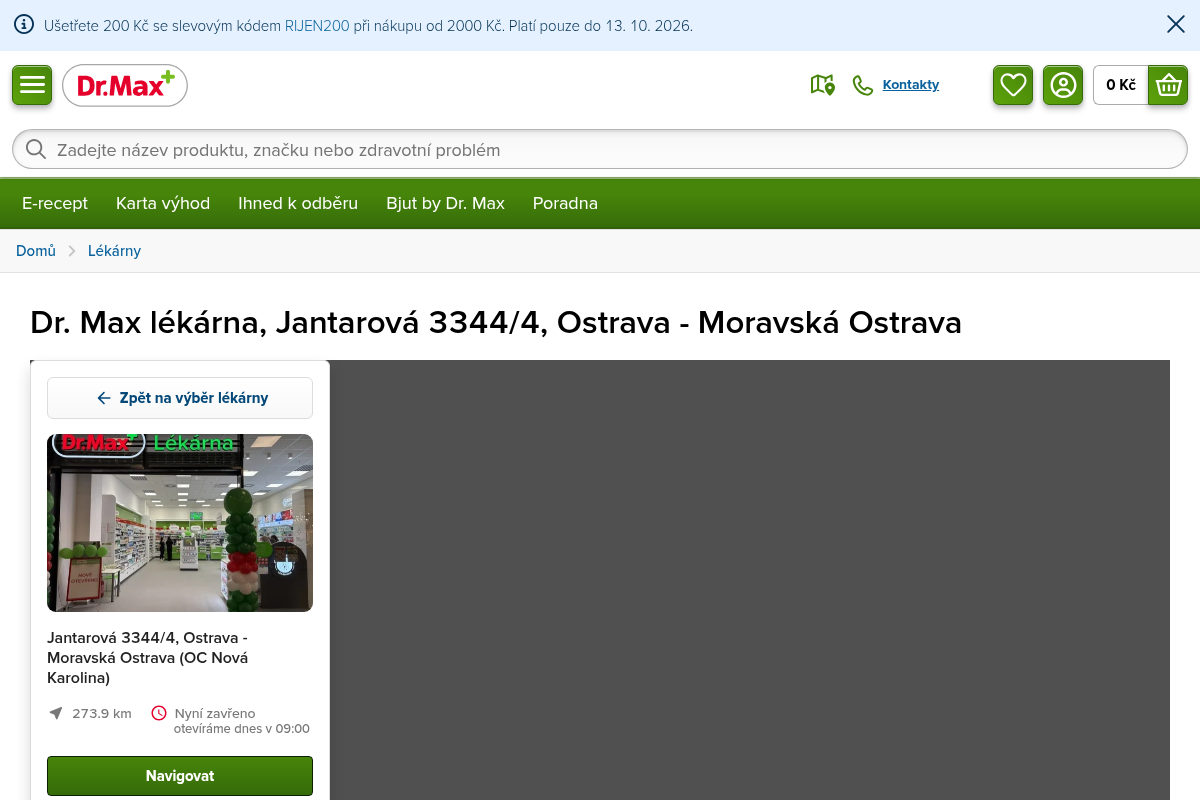Viewport: 1200px width, 800px height.
Task: Open the E-recept menu item
Action: point(55,203)
